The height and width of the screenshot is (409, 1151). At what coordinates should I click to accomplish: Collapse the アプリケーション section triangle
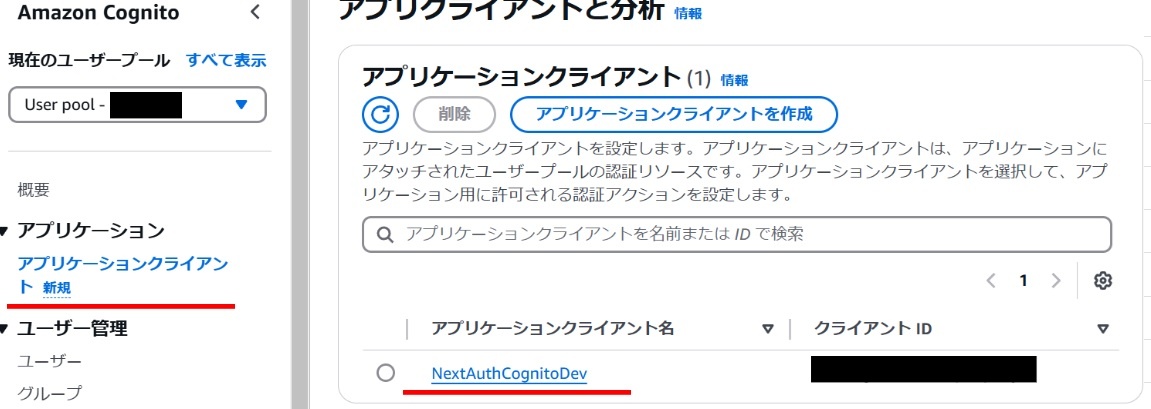(x=4, y=231)
